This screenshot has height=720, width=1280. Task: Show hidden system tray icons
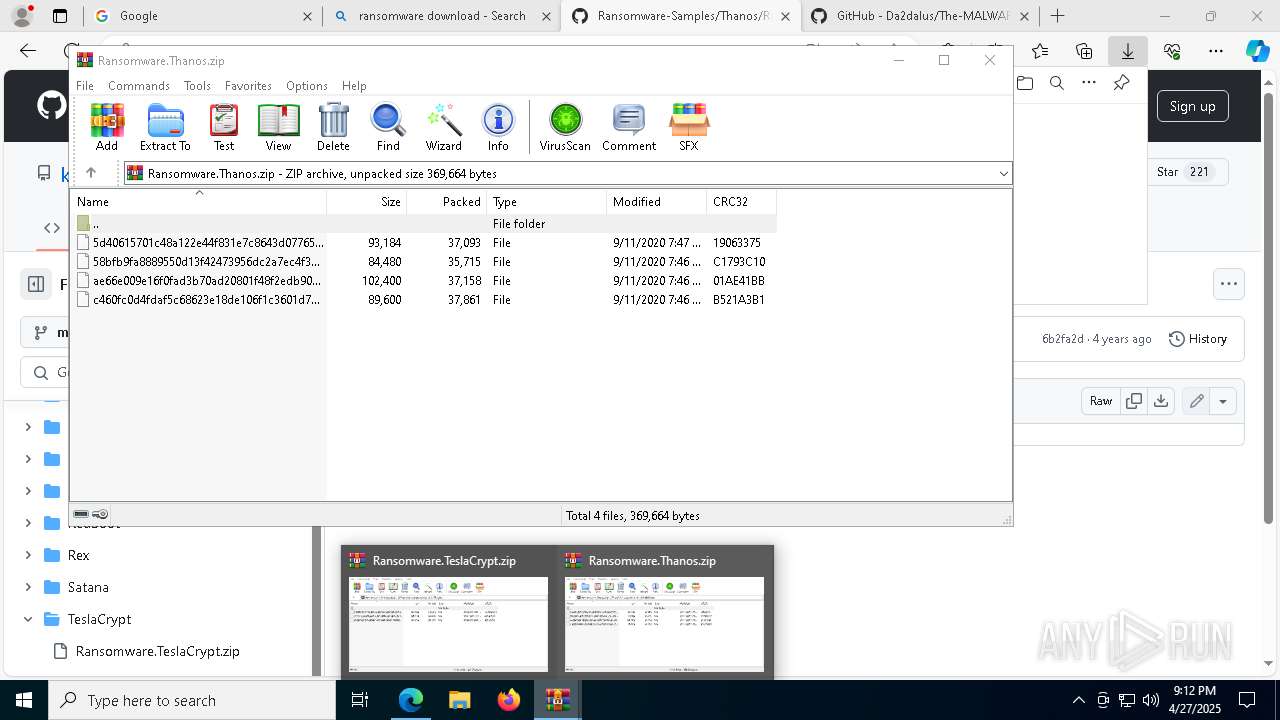(x=1078, y=700)
